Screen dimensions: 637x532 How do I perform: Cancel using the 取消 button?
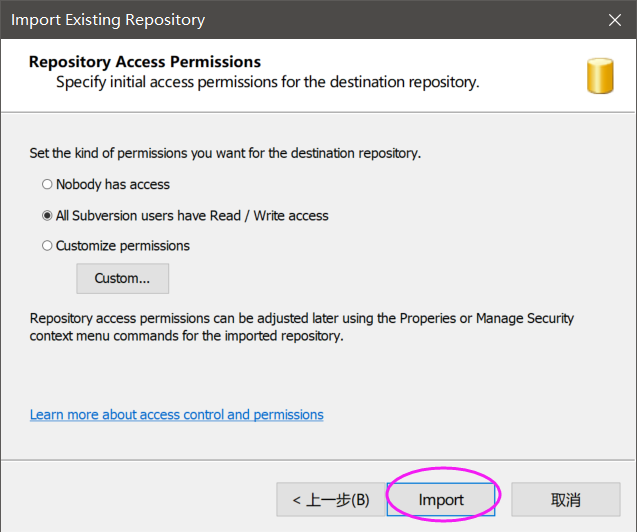tap(566, 500)
